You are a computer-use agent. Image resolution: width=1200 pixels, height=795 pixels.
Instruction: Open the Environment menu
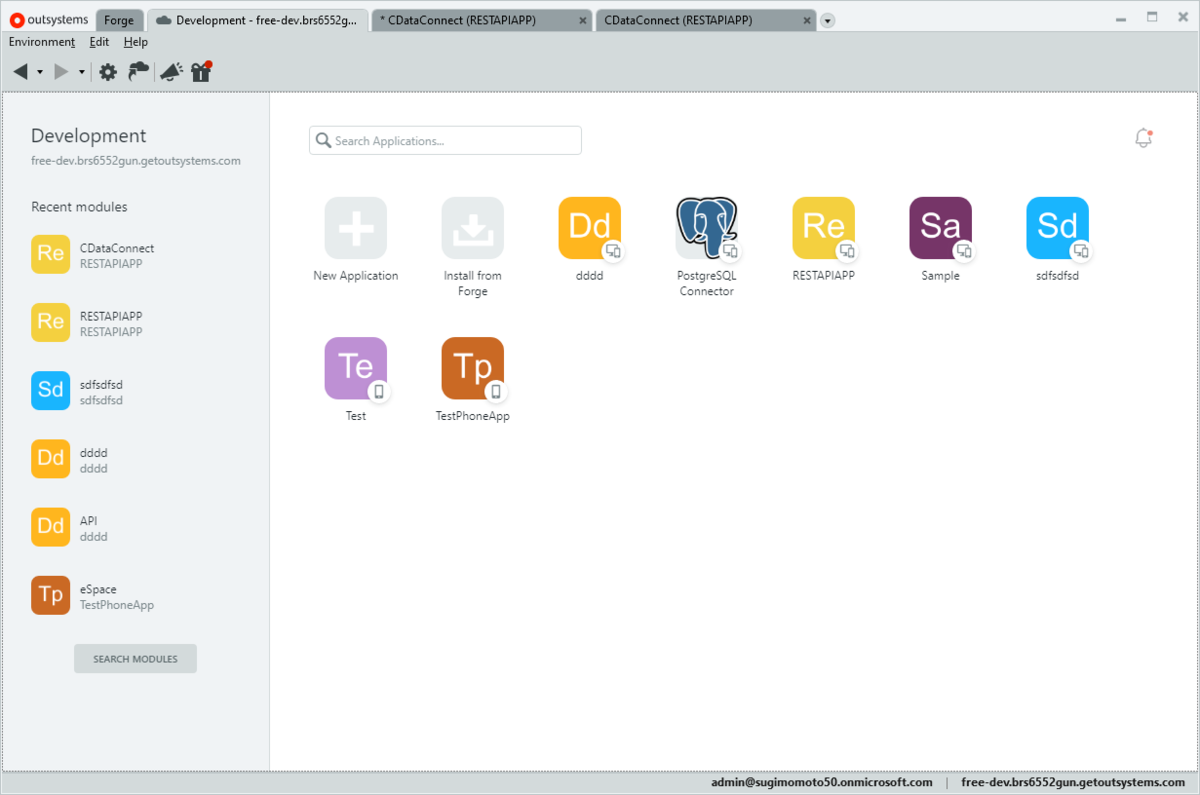[42, 42]
